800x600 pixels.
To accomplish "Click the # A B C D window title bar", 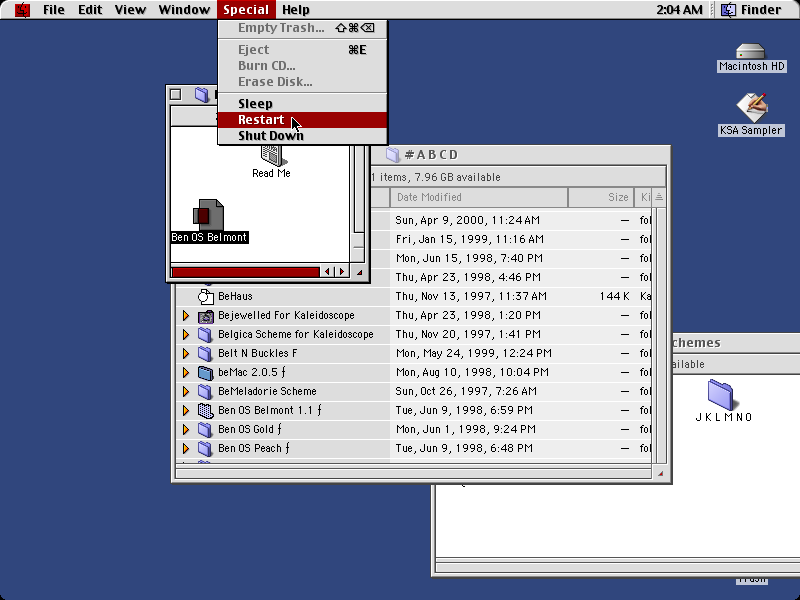I will pyautogui.click(x=520, y=155).
